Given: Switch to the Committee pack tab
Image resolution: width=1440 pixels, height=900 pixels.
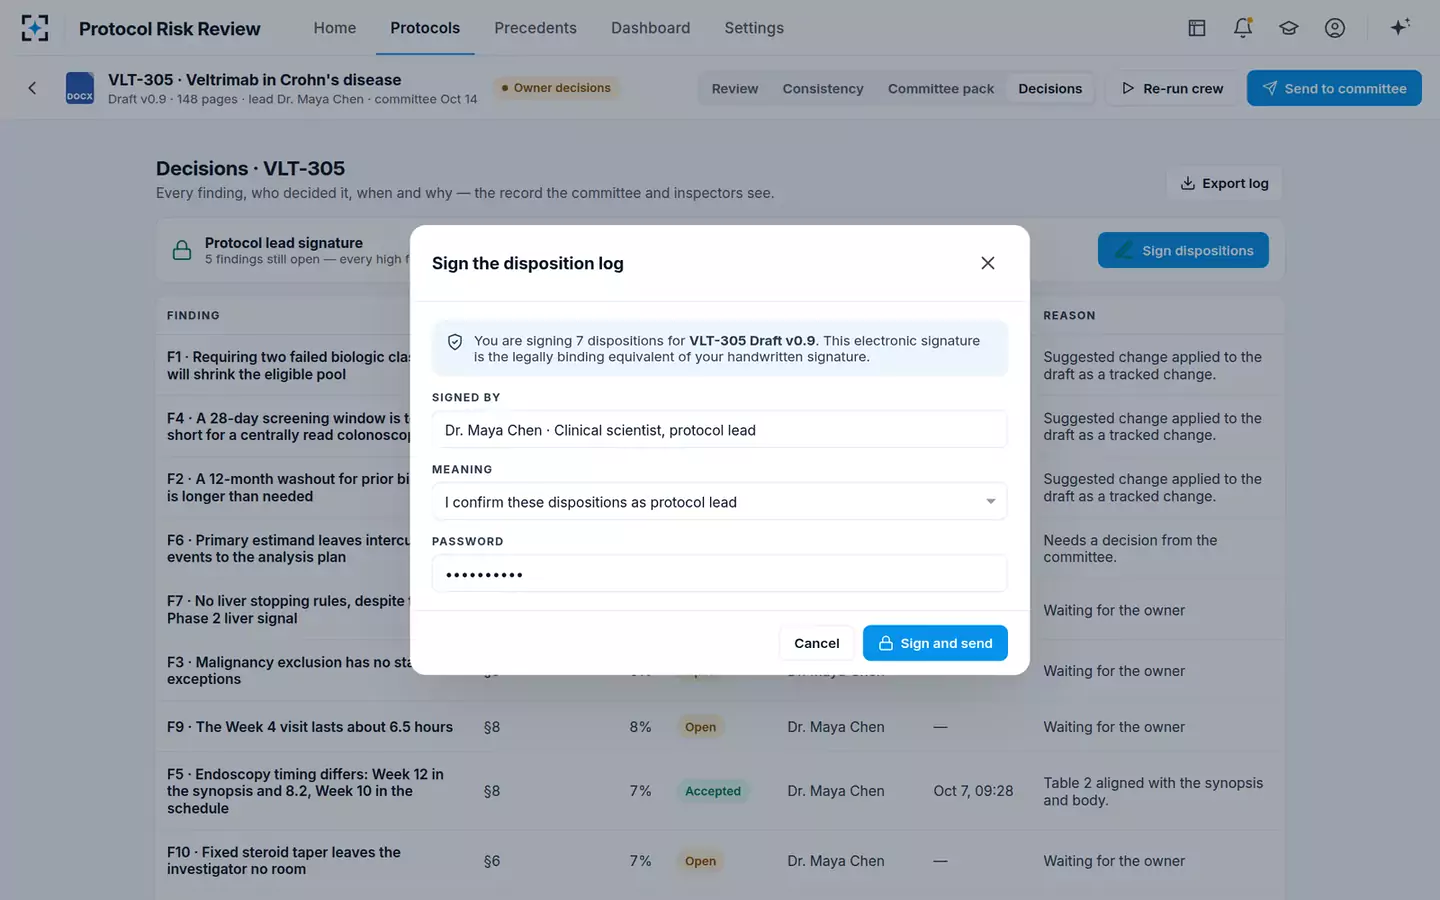Looking at the screenshot, I should tap(941, 88).
